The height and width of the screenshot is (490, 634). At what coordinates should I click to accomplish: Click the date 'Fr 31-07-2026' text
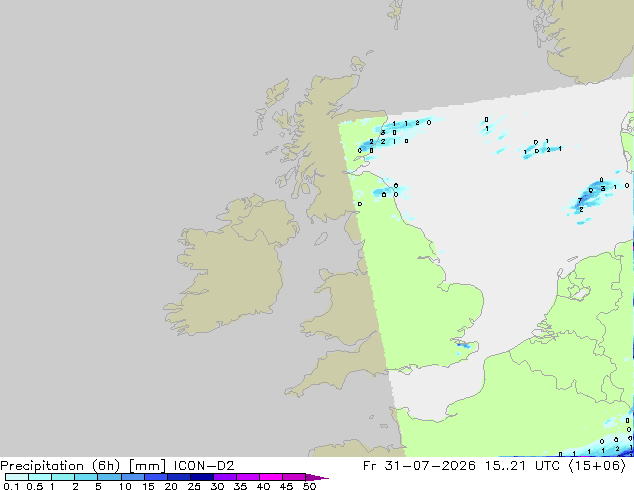click(x=419, y=466)
